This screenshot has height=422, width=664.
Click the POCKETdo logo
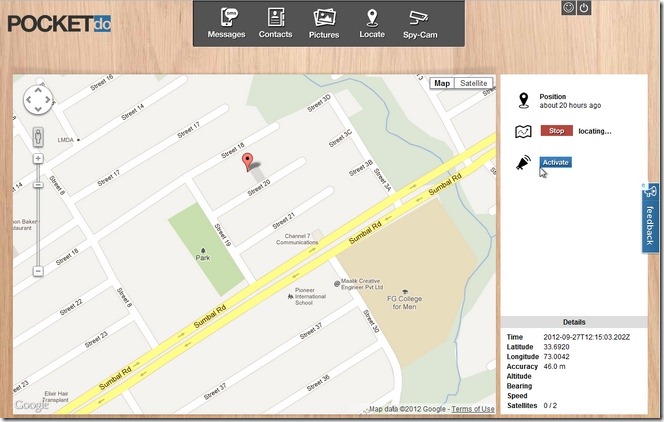(59, 24)
